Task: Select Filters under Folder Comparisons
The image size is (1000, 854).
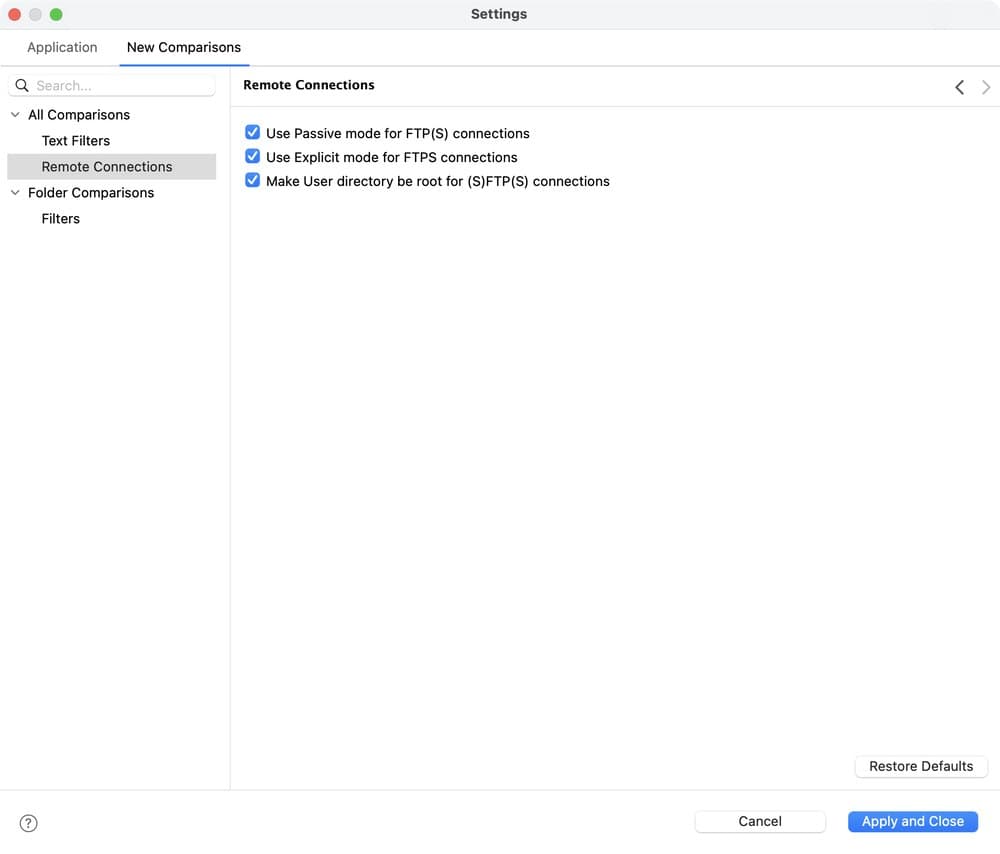Action: point(61,219)
